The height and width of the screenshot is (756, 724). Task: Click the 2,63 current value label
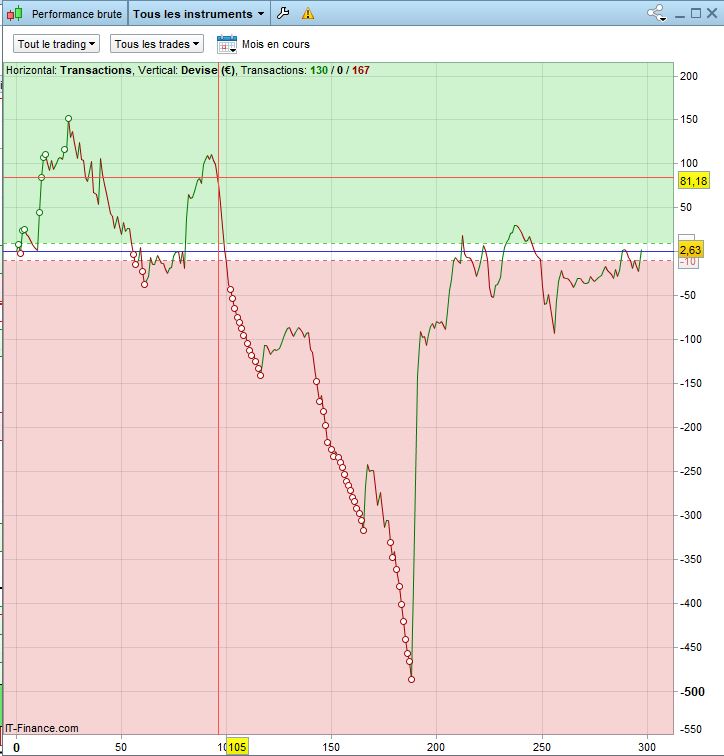click(691, 250)
